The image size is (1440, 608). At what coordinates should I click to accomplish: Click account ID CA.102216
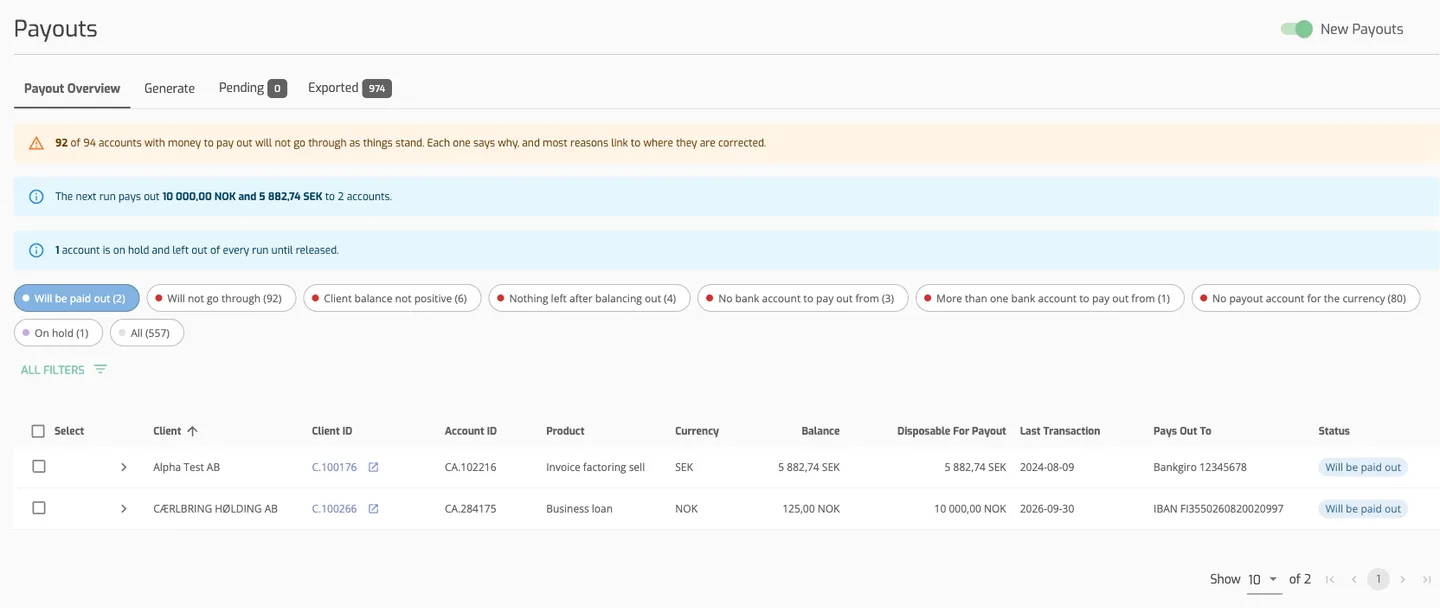tap(471, 467)
